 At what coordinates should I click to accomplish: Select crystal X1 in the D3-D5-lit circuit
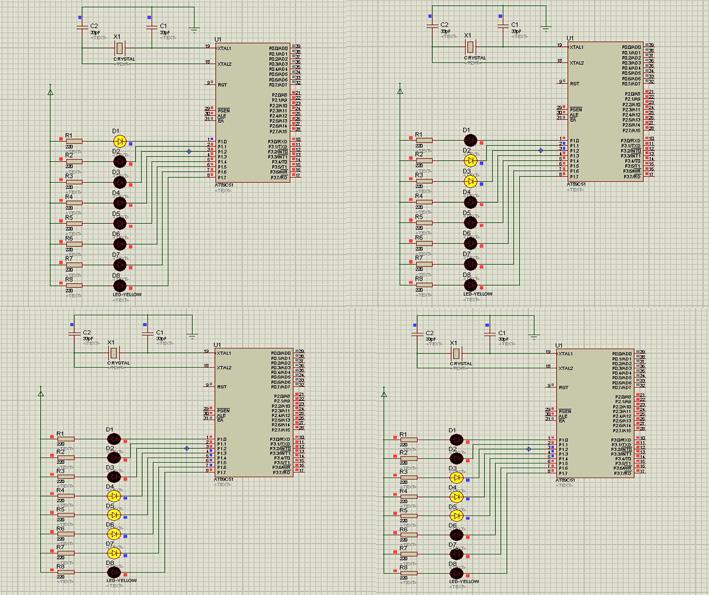(456, 353)
